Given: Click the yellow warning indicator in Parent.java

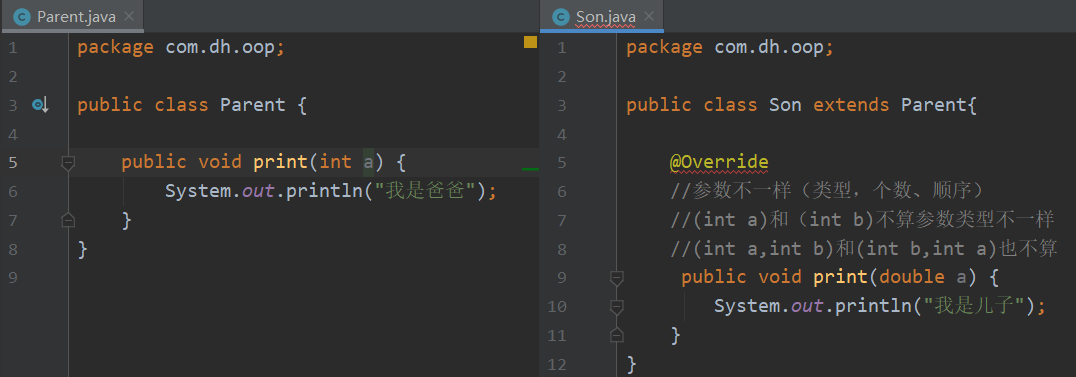Looking at the screenshot, I should point(530,43).
